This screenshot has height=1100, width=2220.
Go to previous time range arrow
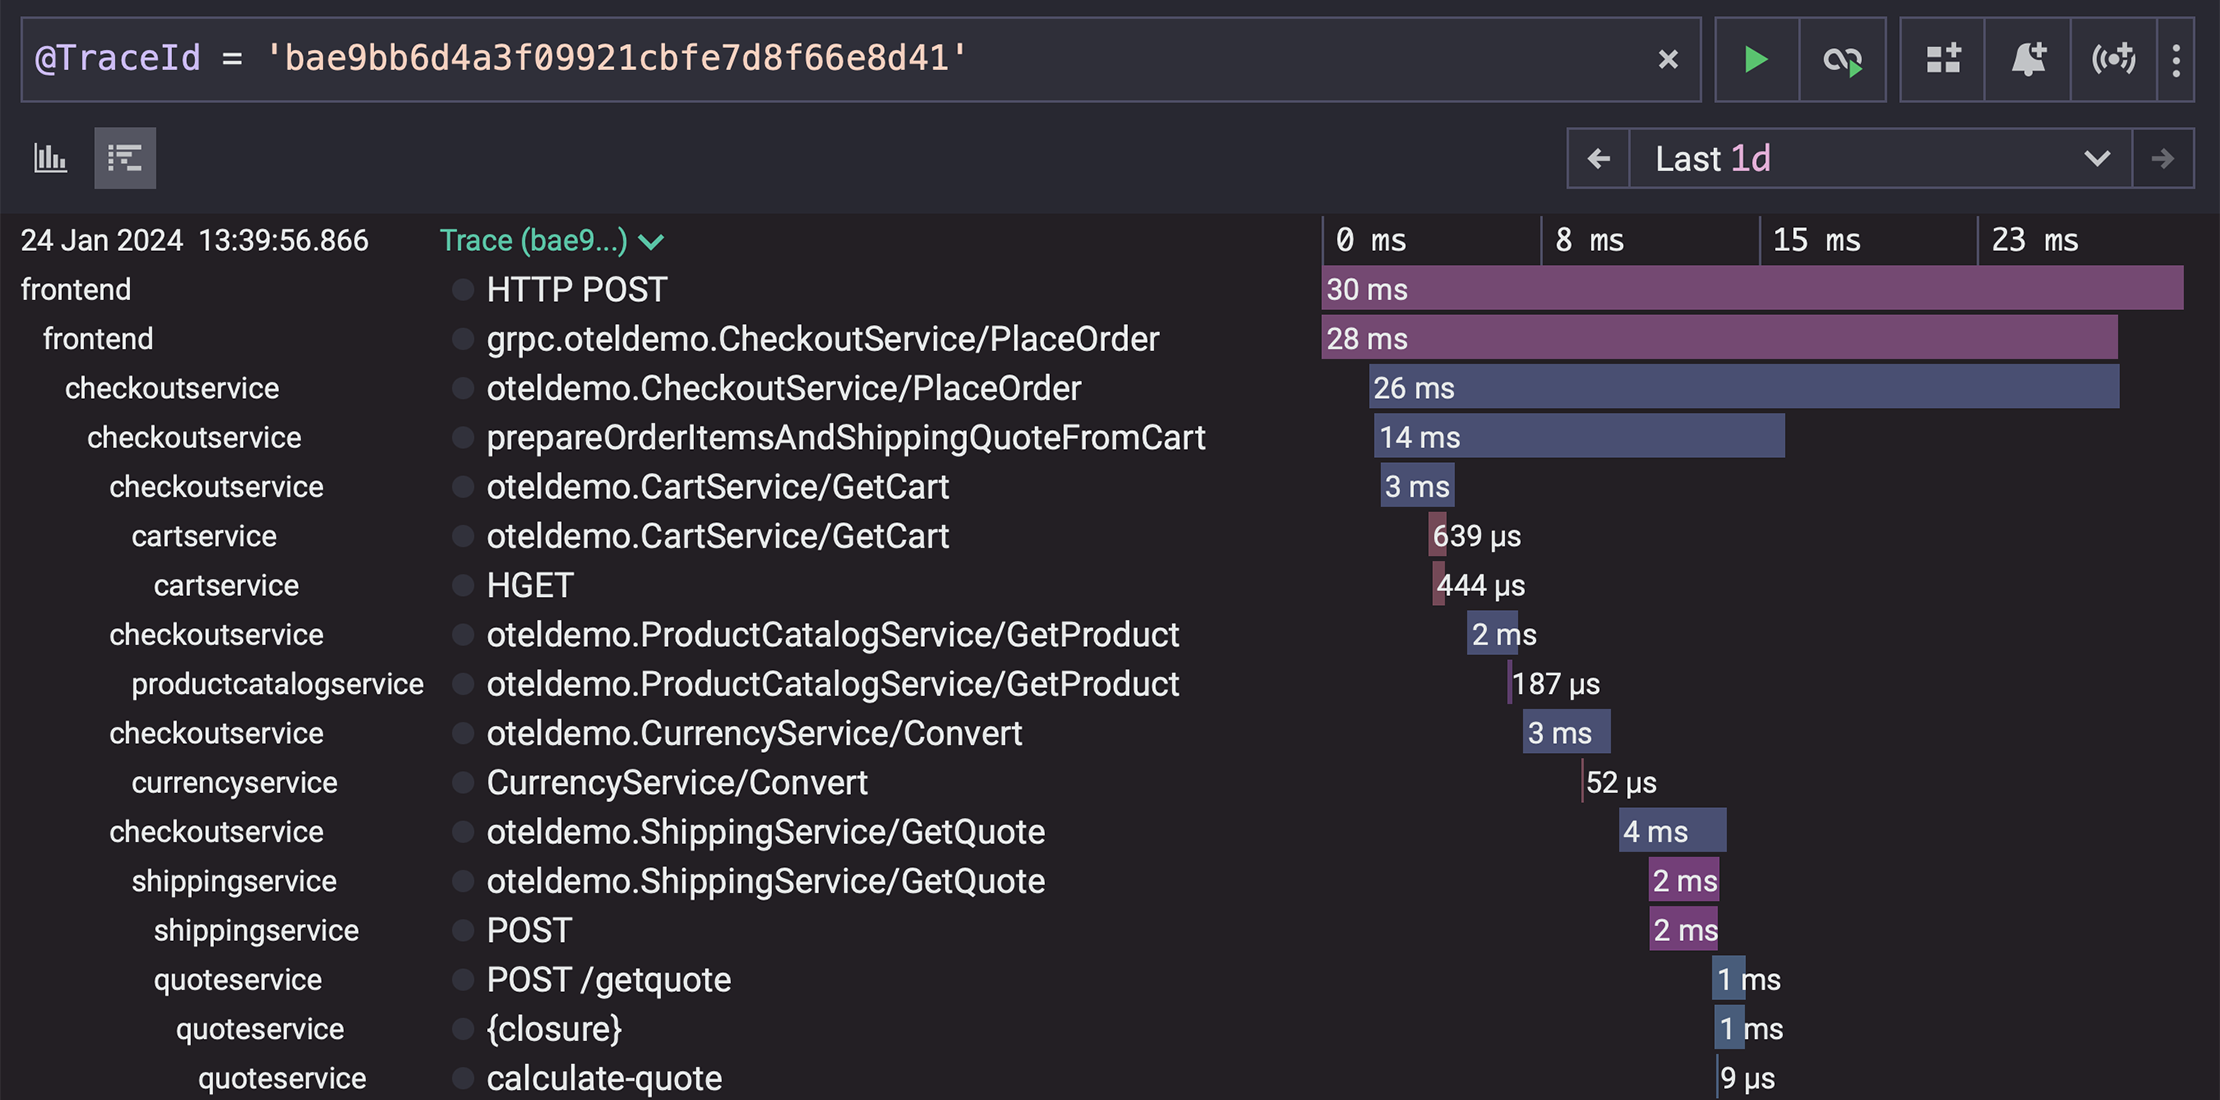coord(1598,159)
